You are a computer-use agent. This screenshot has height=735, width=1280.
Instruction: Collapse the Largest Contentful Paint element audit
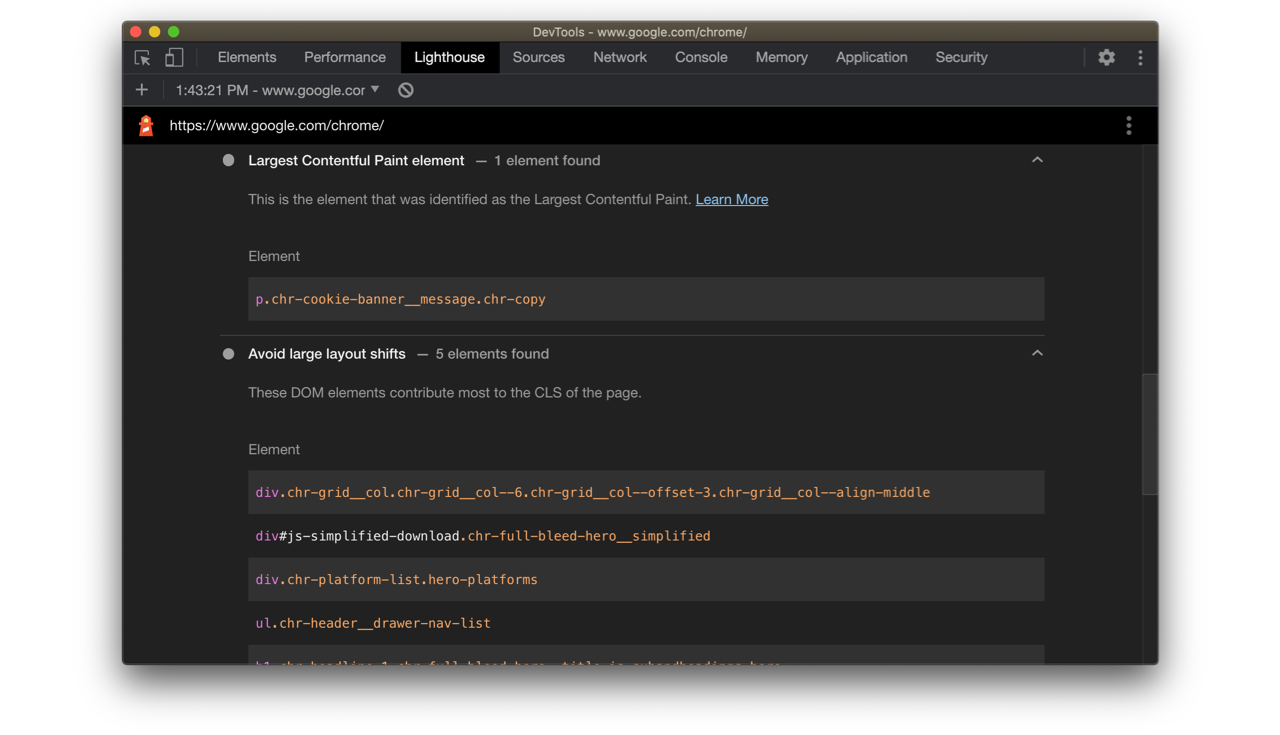point(1037,160)
